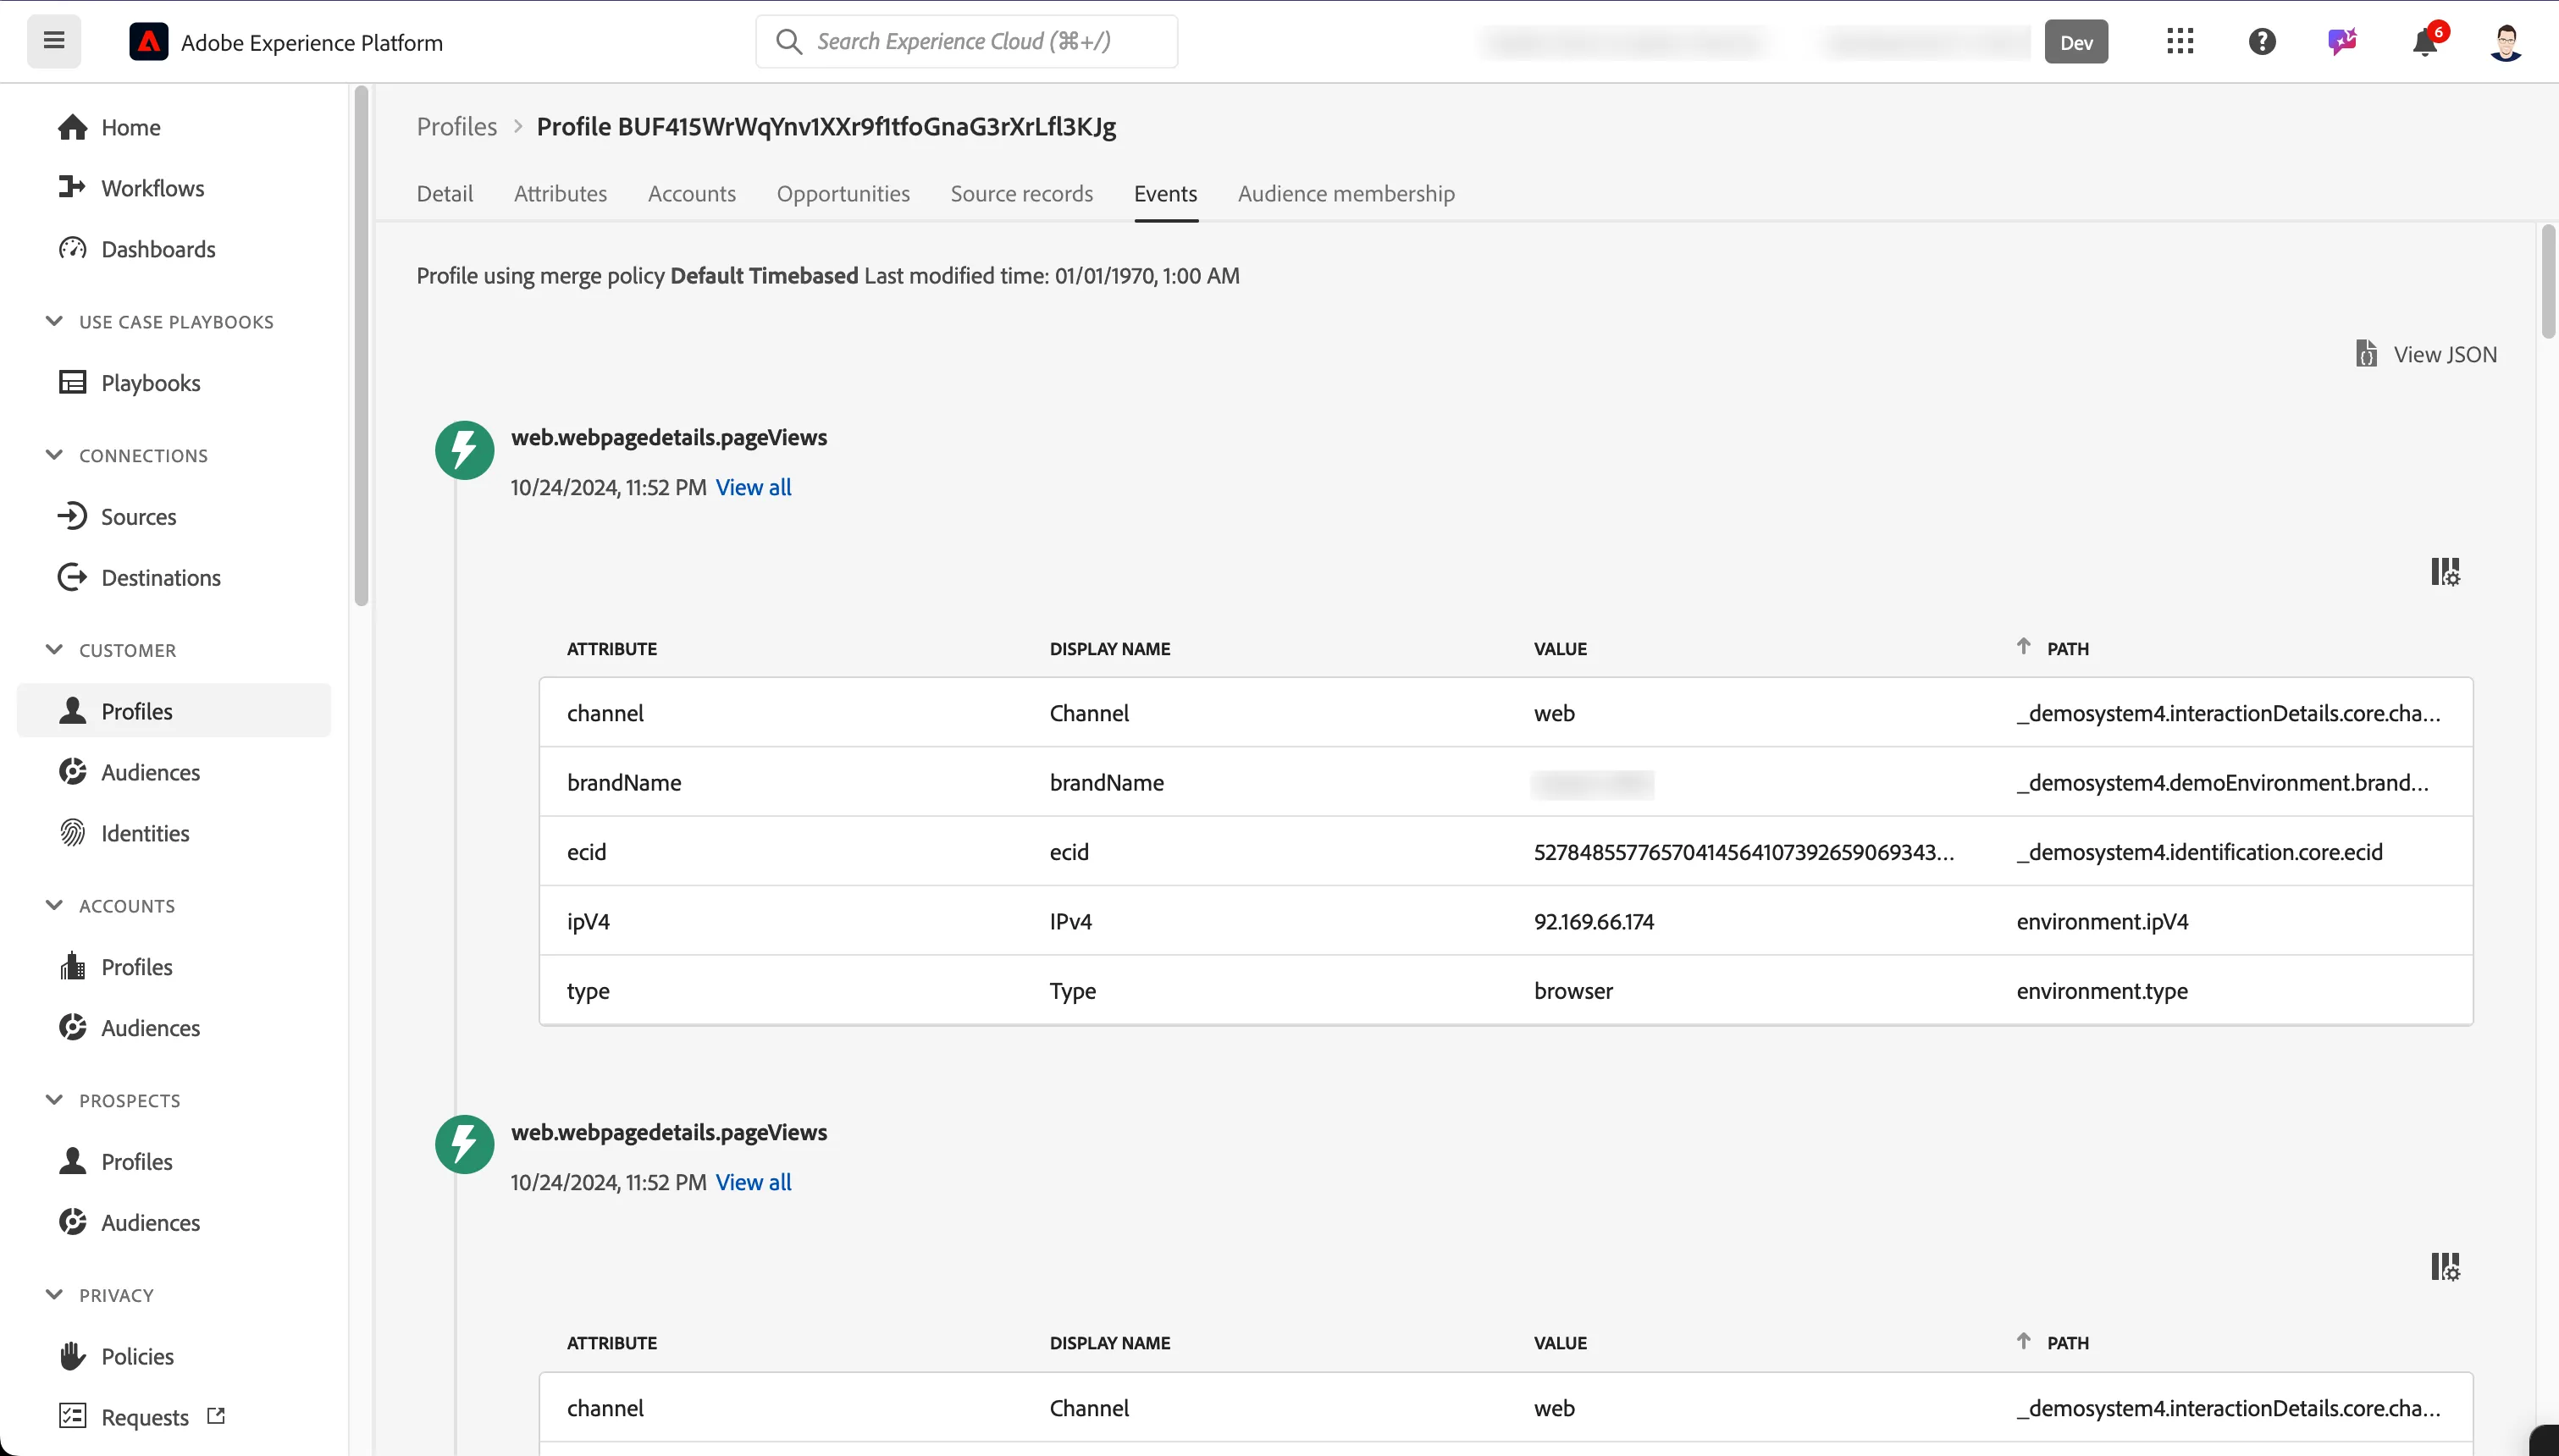Collapse the USE CASE PLAYBOOKS section
This screenshot has height=1456, width=2559.
point(54,321)
